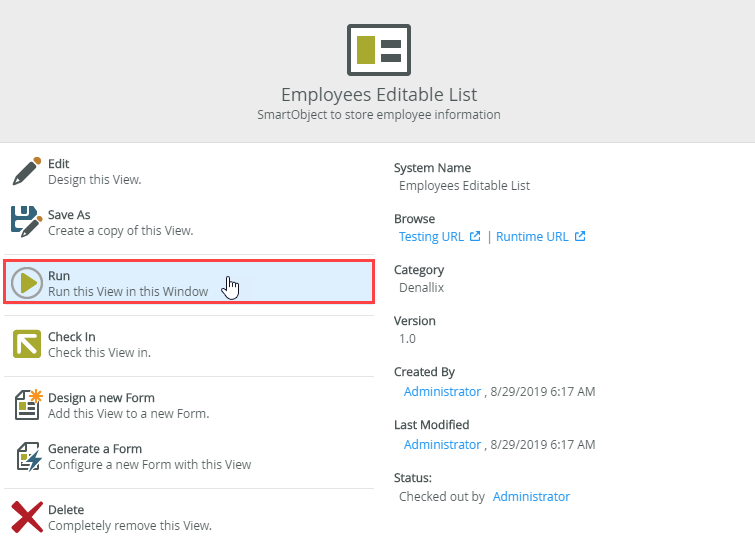
Task: Click the Edit pencil icon
Action: point(27,171)
